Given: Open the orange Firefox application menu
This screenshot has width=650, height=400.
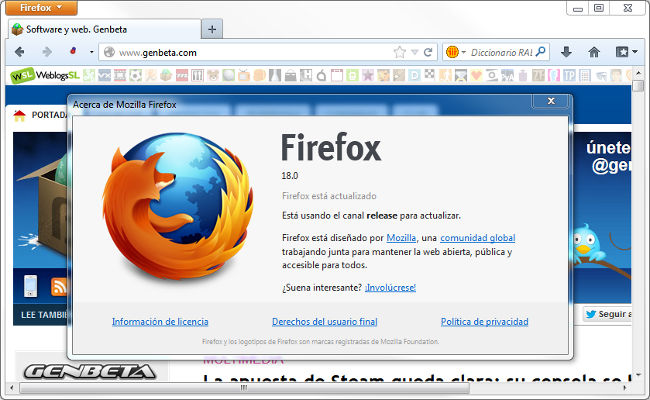Looking at the screenshot, I should coord(41,7).
